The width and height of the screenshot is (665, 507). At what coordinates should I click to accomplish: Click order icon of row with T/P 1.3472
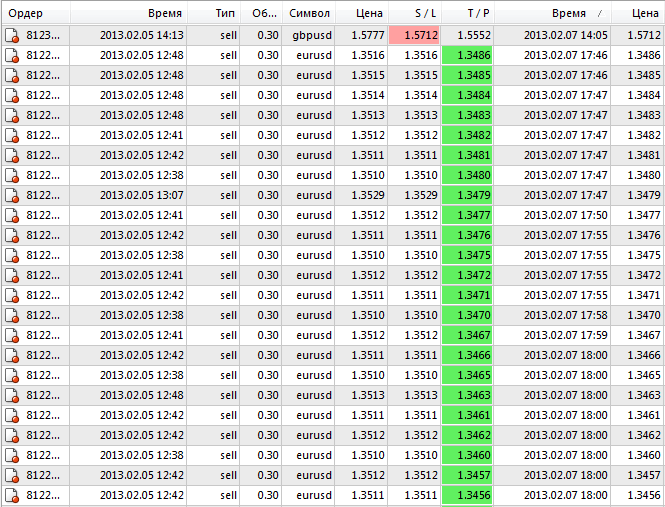[x=12, y=275]
